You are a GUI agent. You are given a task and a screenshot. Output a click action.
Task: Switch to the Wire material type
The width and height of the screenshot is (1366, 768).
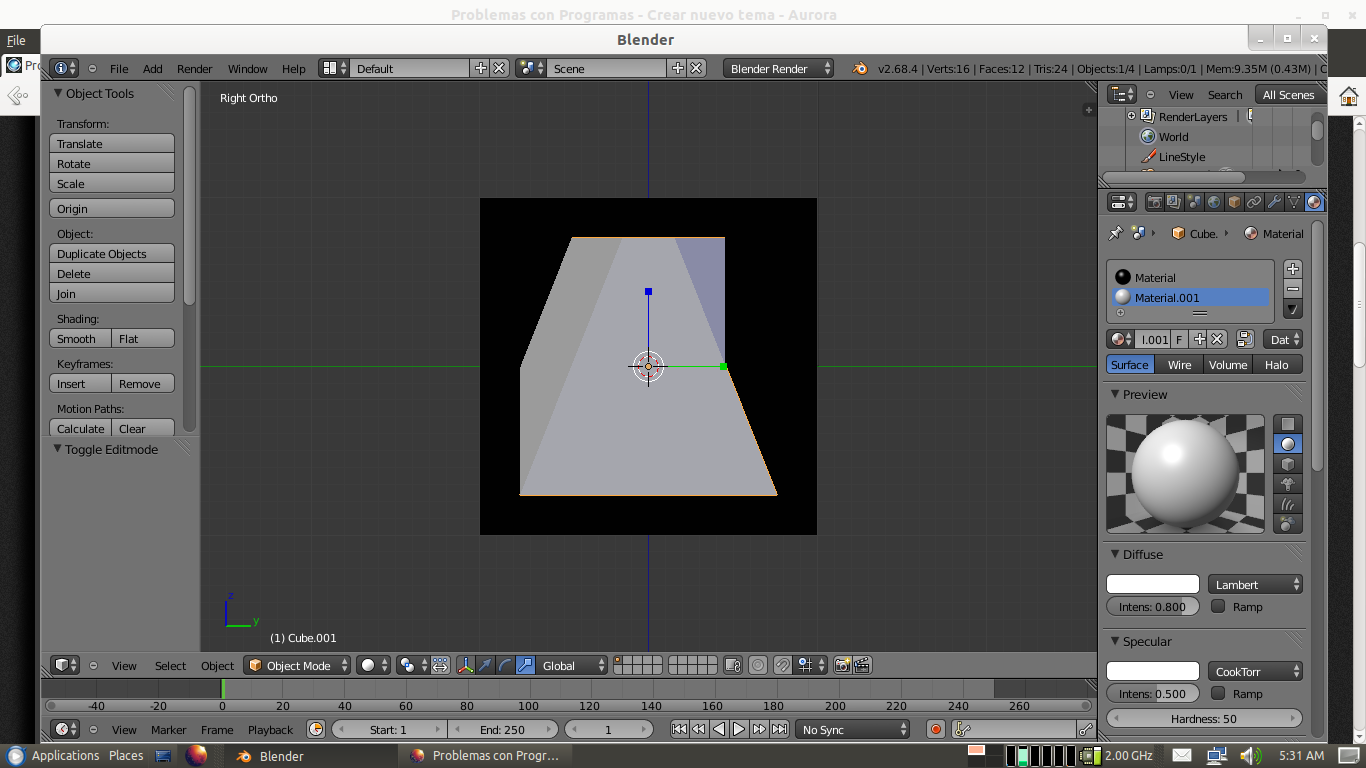tap(1180, 365)
